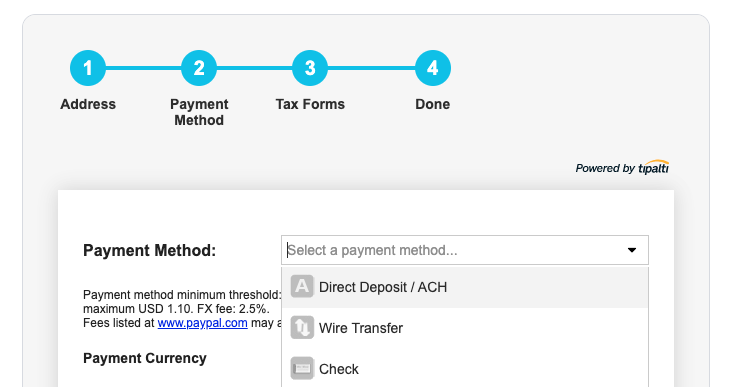
Task: Click the Payment Method: field label
Action: [149, 250]
